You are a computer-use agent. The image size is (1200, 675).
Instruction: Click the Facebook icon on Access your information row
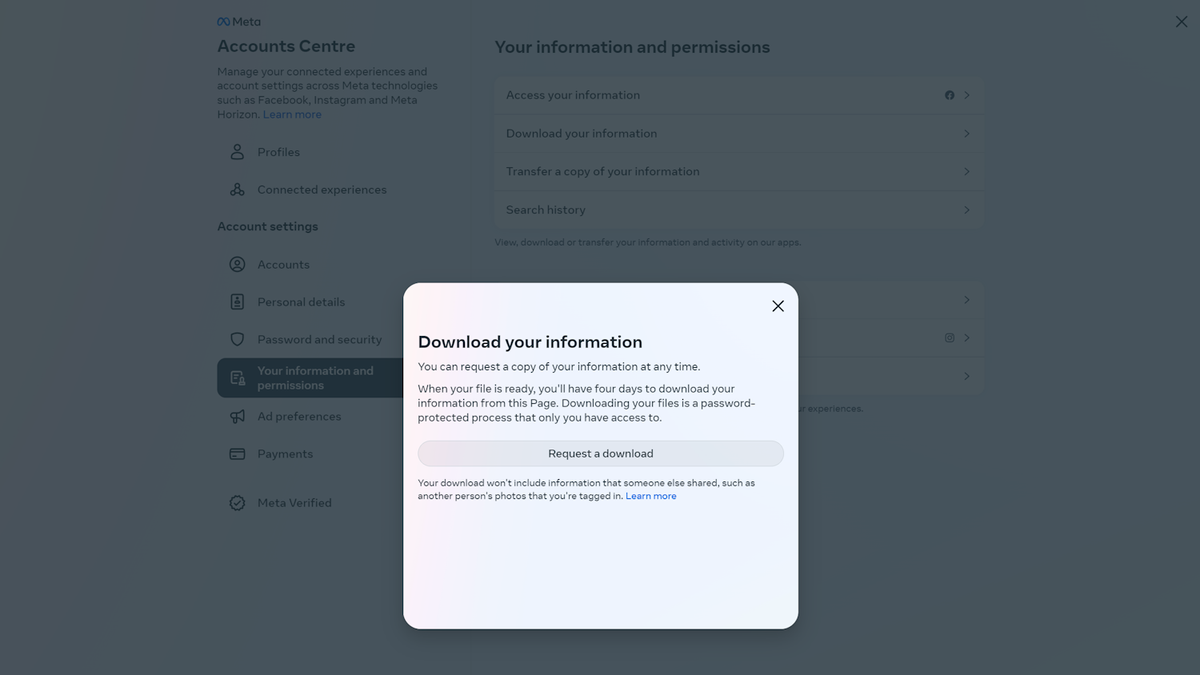point(950,95)
